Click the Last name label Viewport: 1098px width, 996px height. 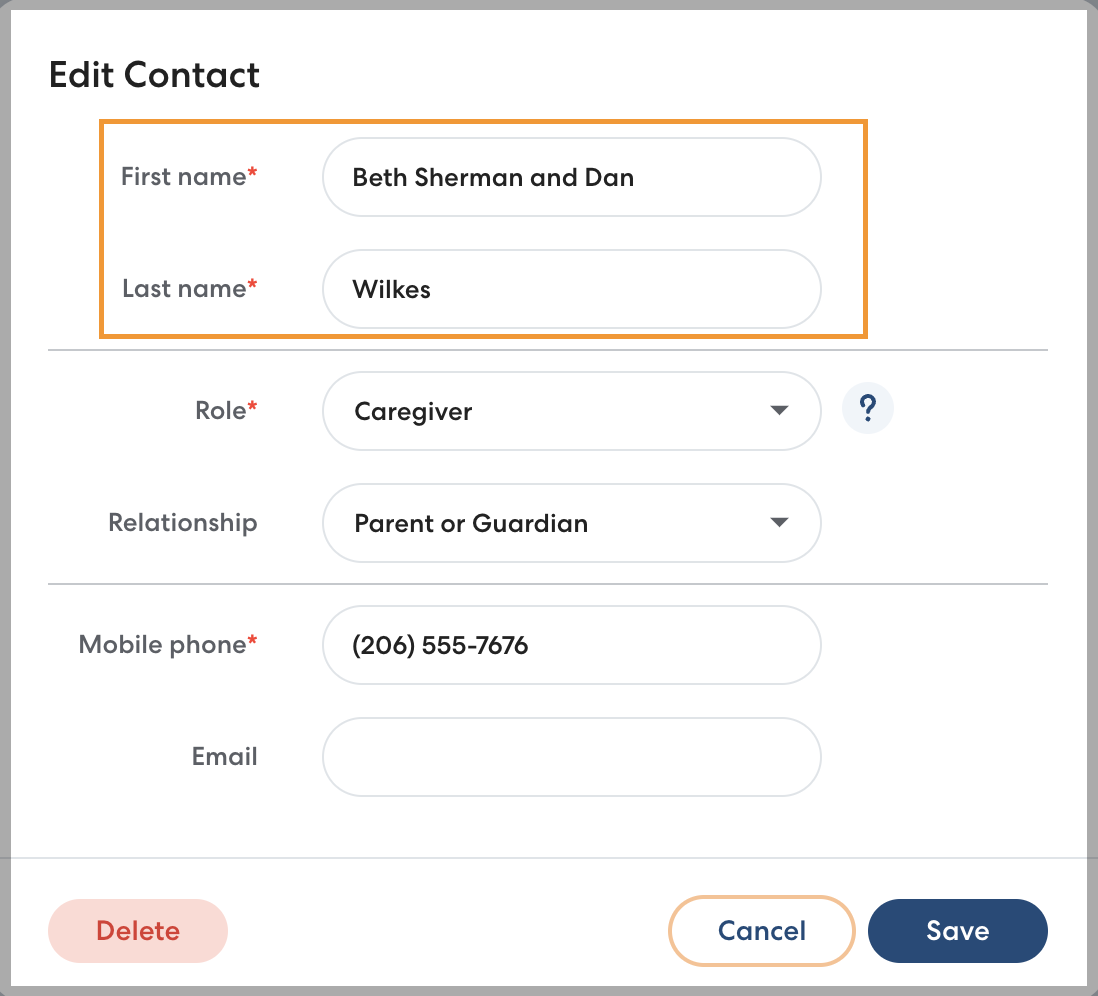pos(184,289)
